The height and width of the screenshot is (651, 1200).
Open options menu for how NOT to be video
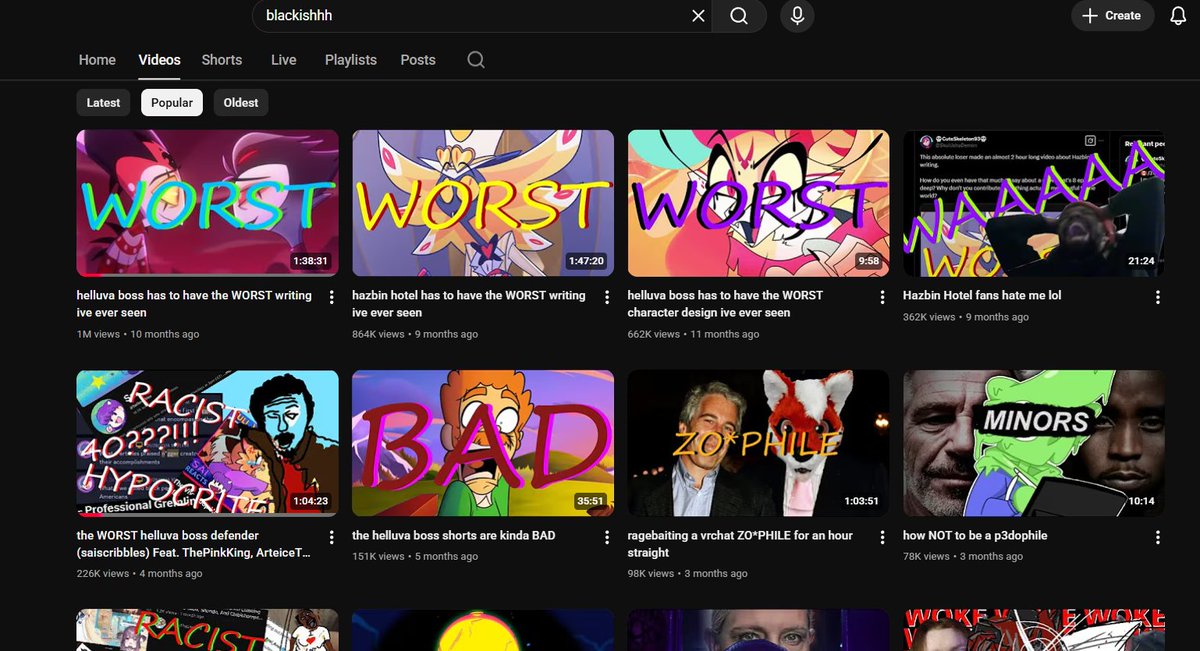point(1158,537)
